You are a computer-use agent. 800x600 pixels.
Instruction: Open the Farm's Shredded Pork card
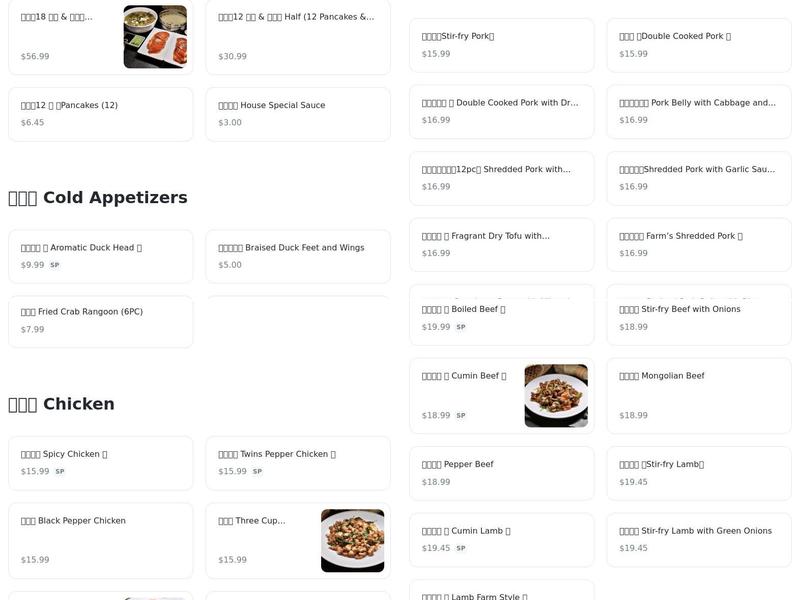pyautogui.click(x=697, y=245)
